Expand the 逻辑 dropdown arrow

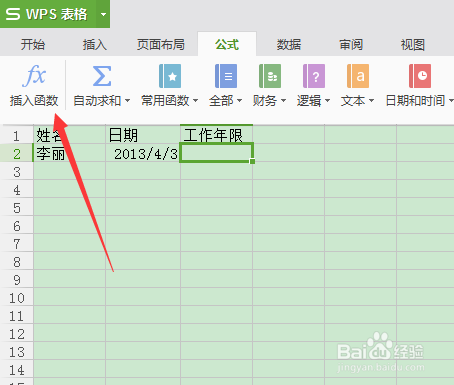point(327,100)
